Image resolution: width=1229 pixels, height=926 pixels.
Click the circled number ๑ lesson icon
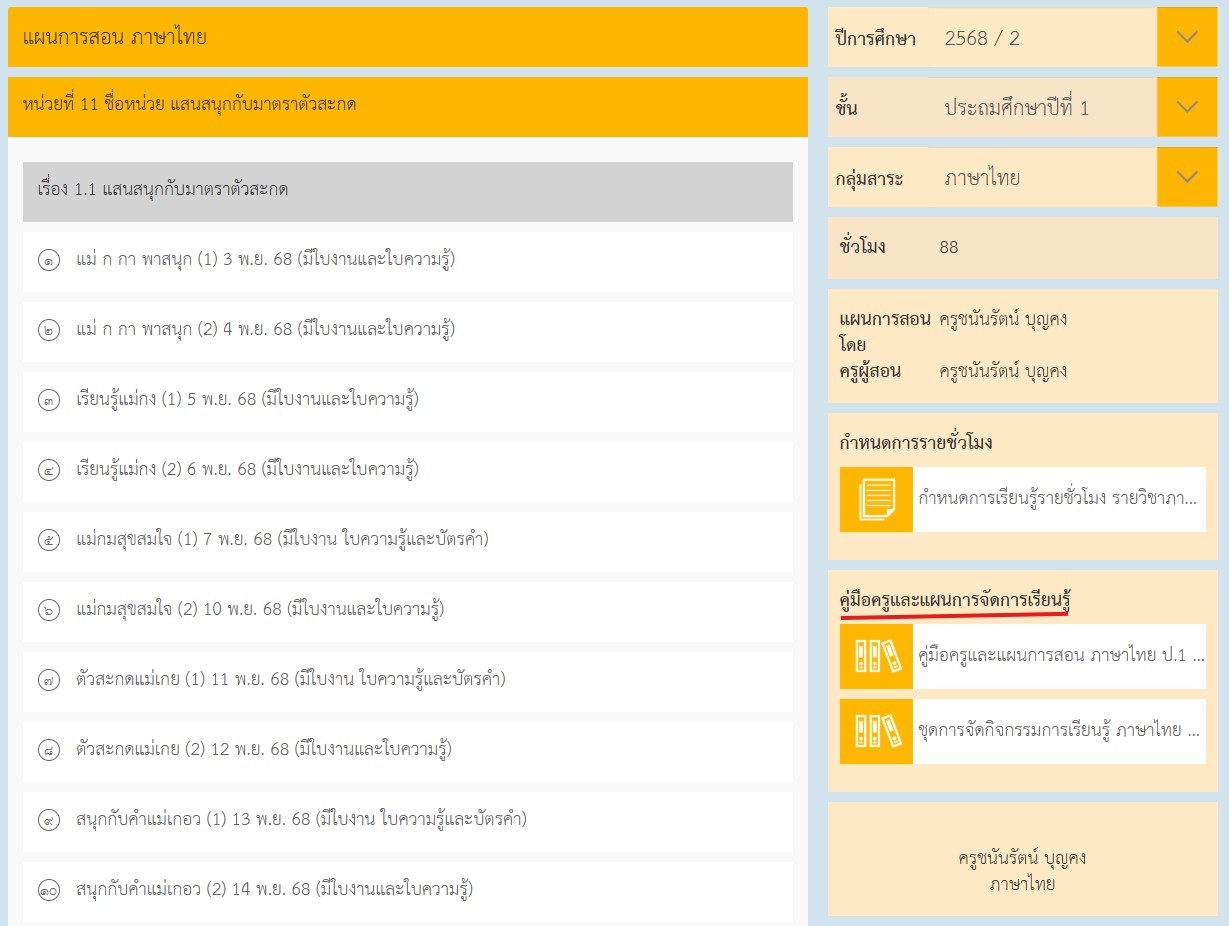click(x=49, y=261)
